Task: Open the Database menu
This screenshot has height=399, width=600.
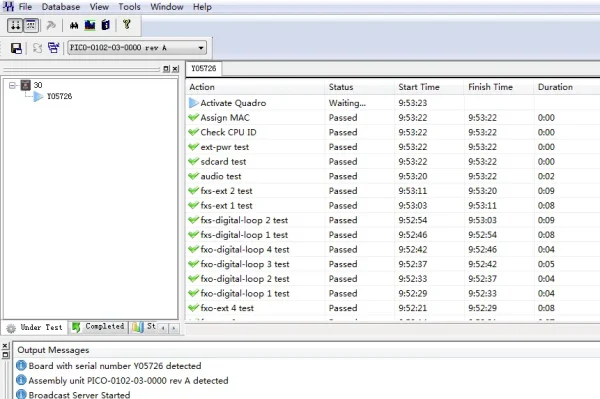Action: point(61,7)
